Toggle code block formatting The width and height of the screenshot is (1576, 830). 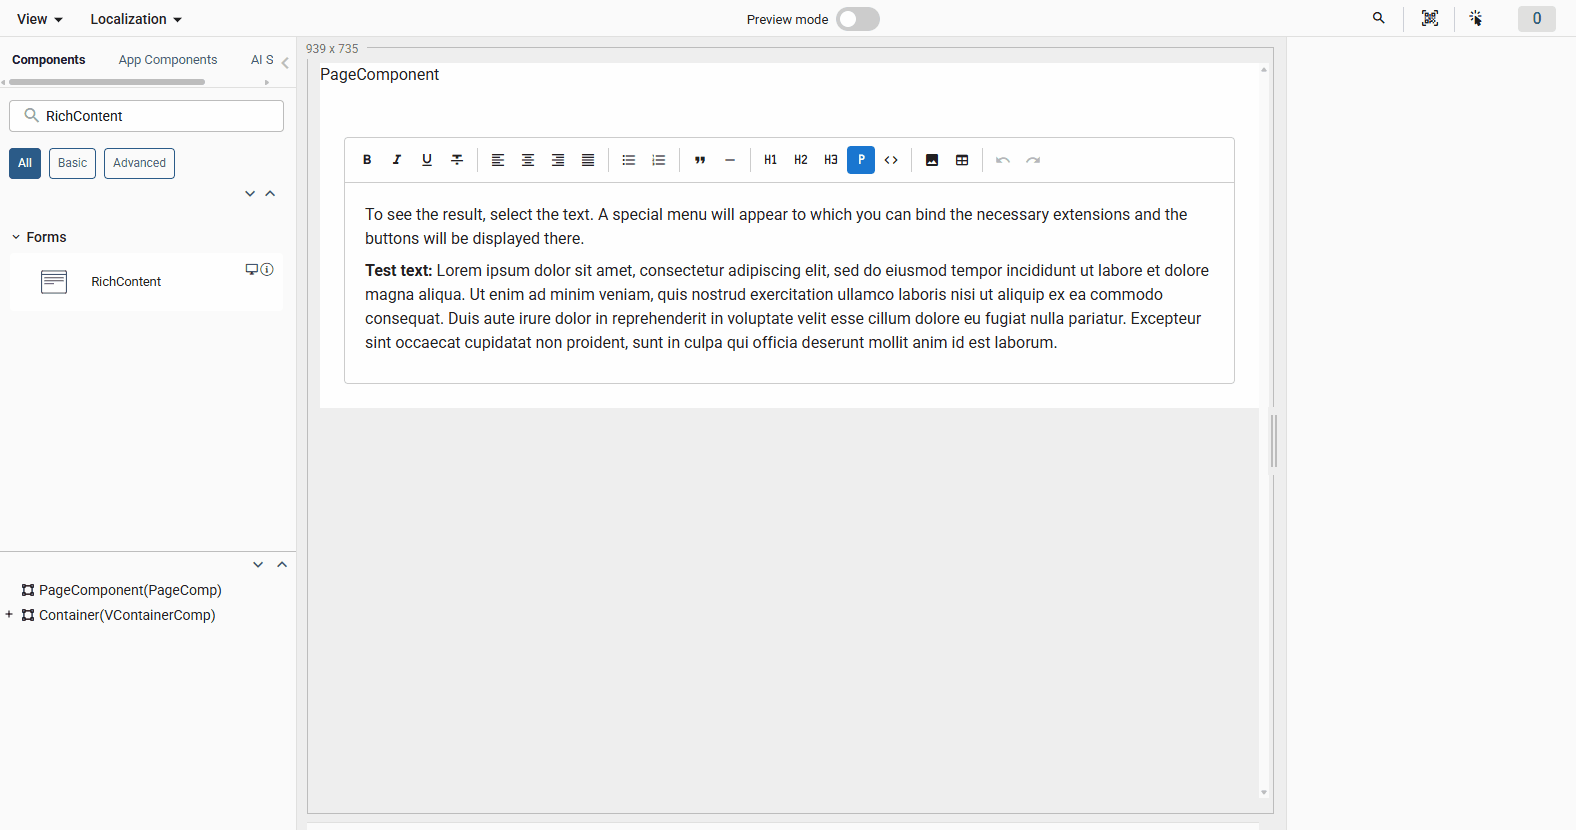pos(891,160)
